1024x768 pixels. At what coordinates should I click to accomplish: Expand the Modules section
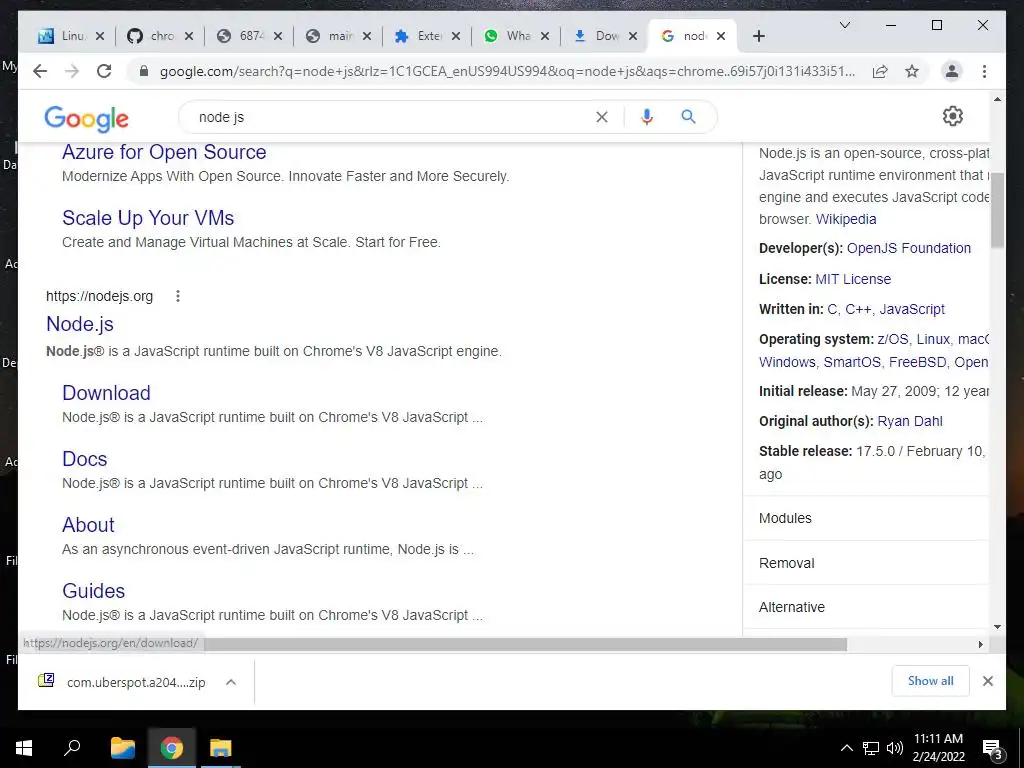pos(866,518)
